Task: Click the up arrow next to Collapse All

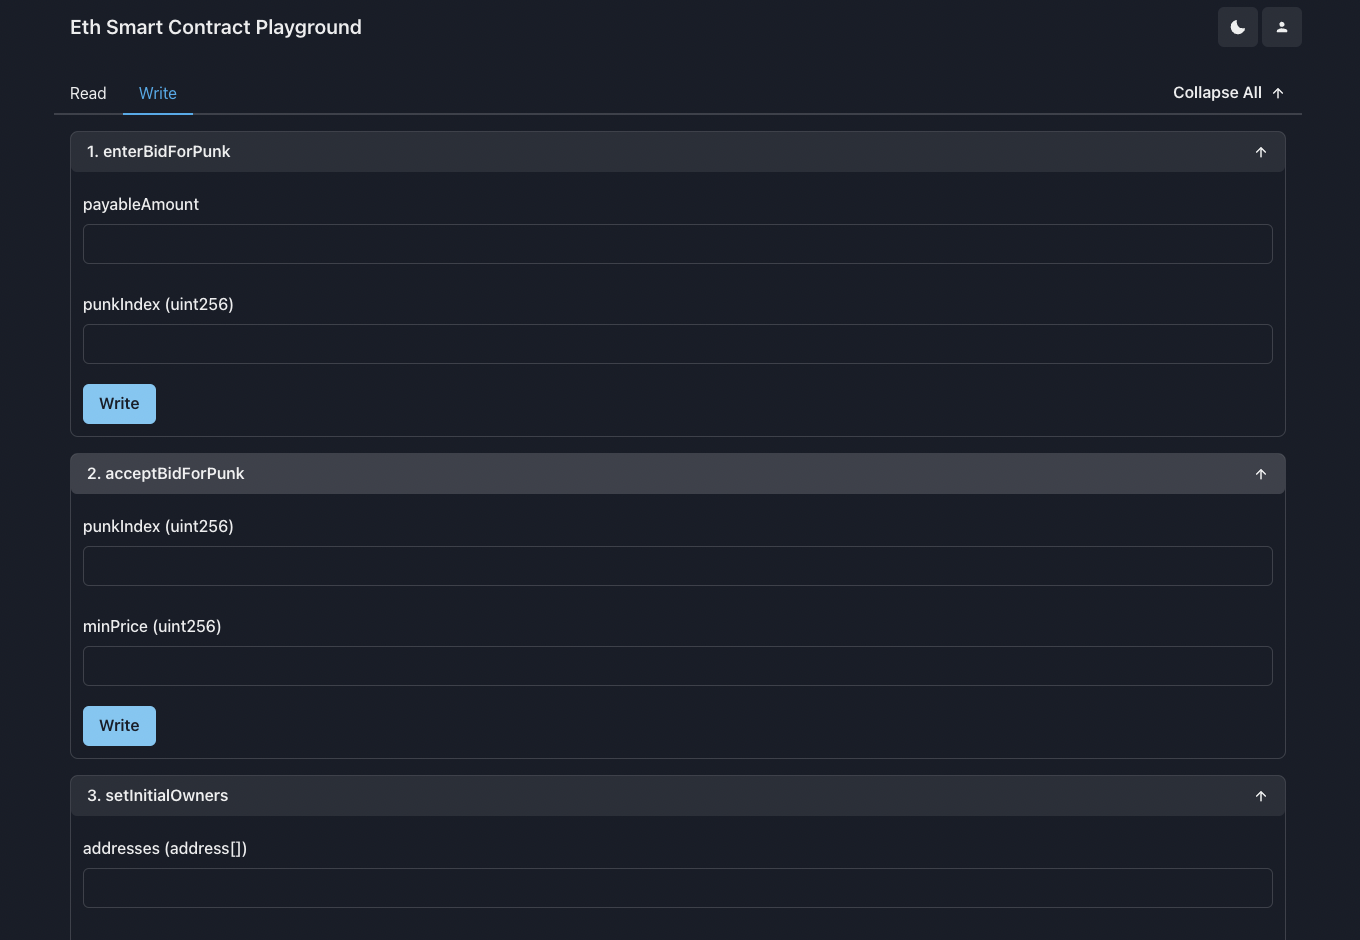Action: tap(1278, 93)
